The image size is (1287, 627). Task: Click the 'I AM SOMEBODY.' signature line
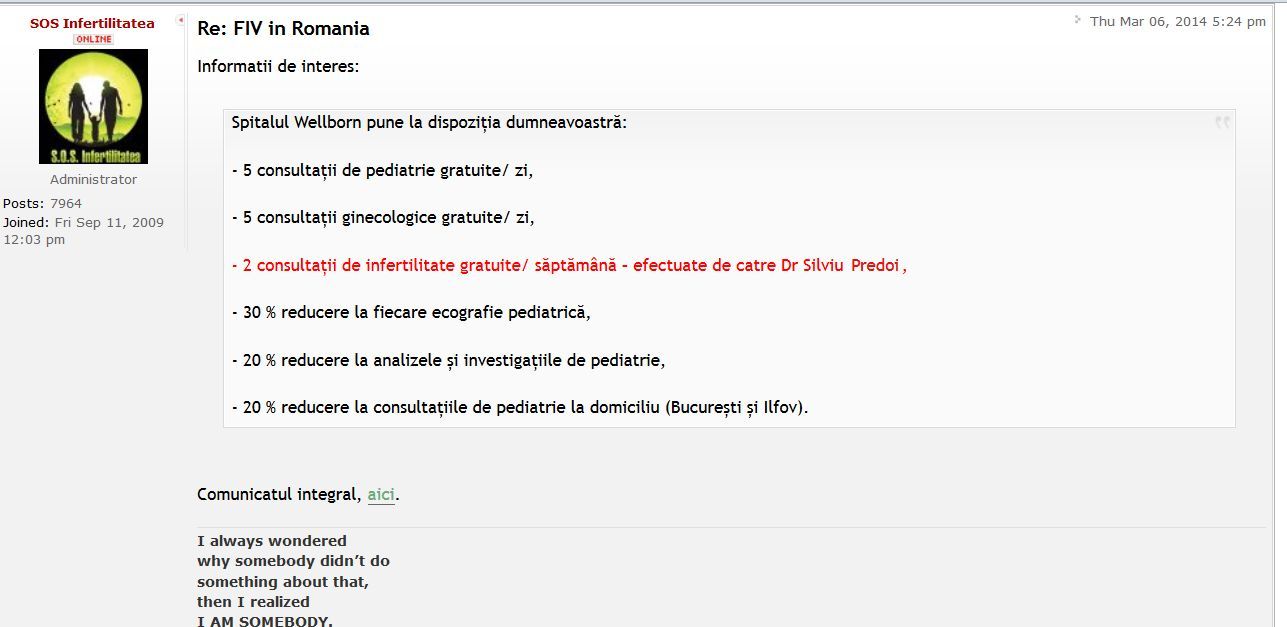(x=264, y=621)
